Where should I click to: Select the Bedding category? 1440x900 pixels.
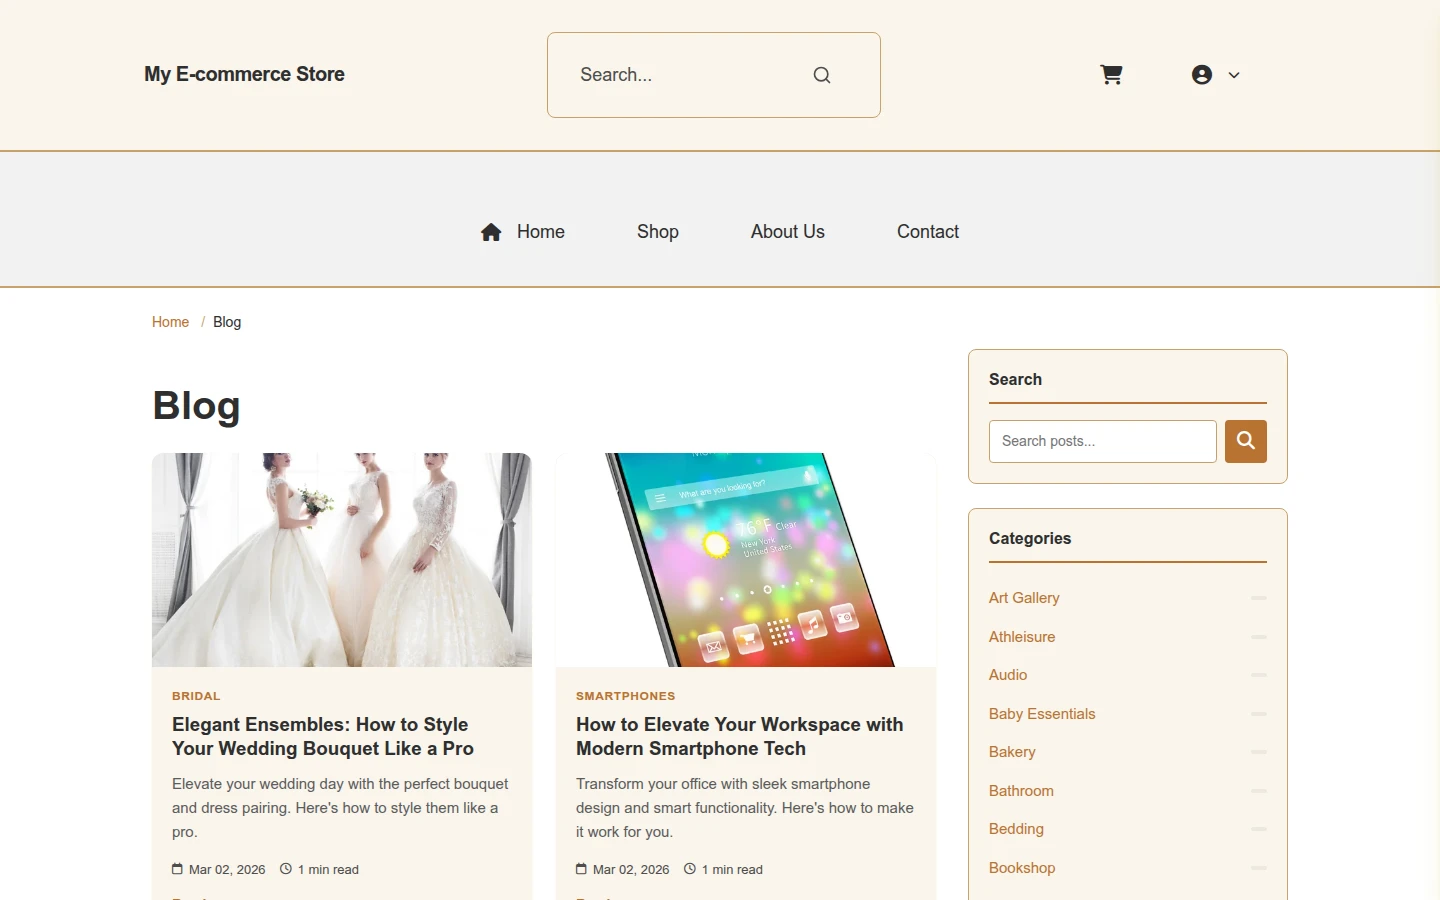click(1016, 829)
